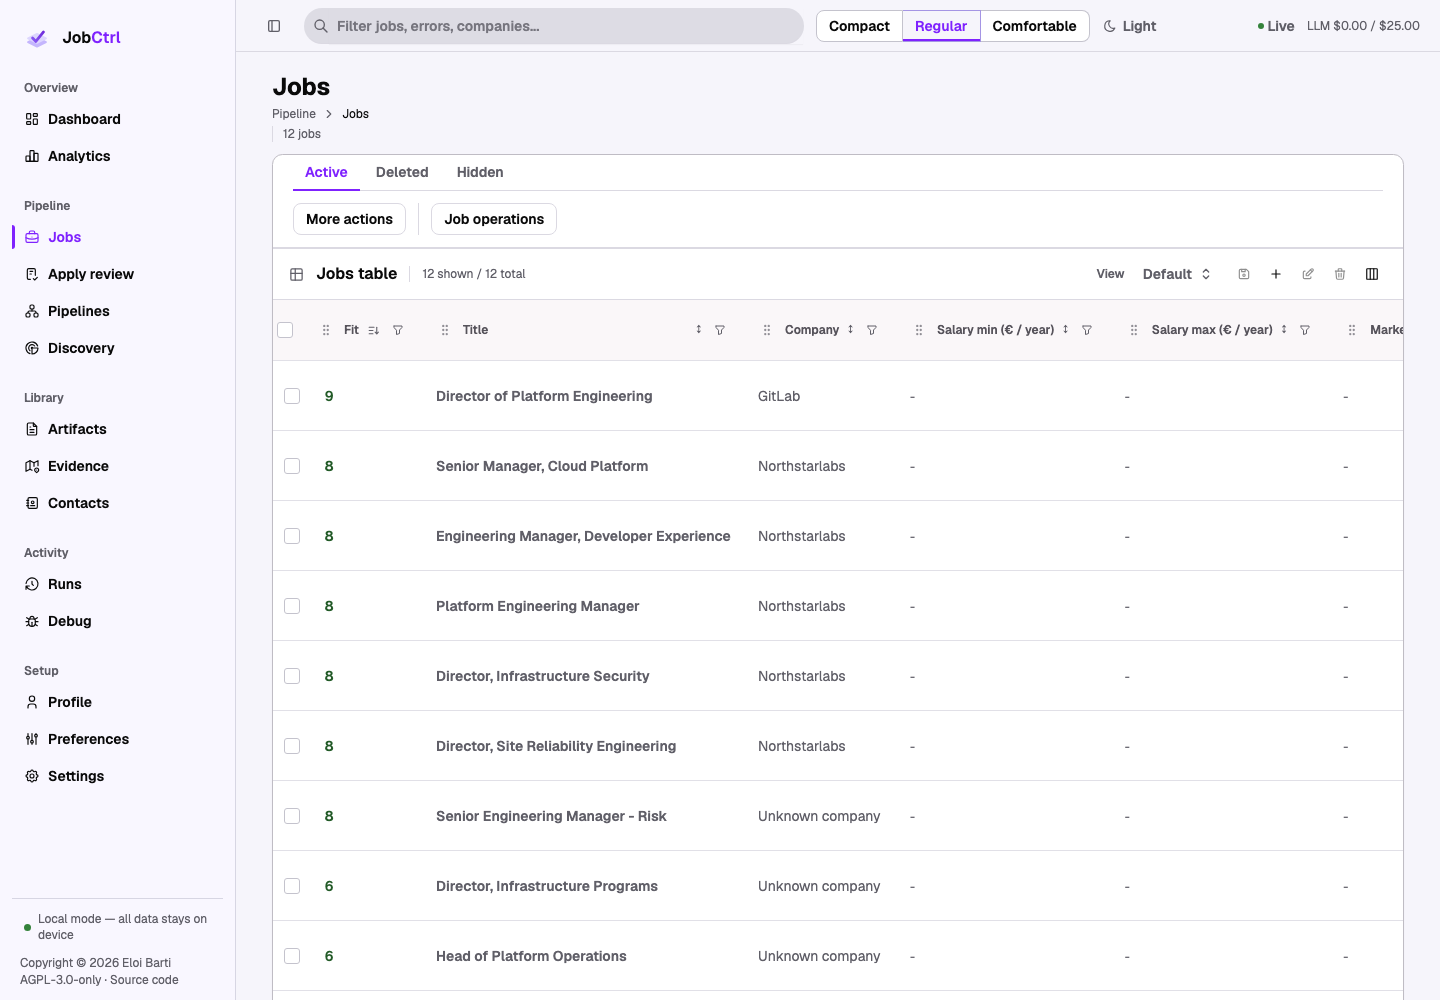
Task: Open the Company column filter icon
Action: (872, 330)
